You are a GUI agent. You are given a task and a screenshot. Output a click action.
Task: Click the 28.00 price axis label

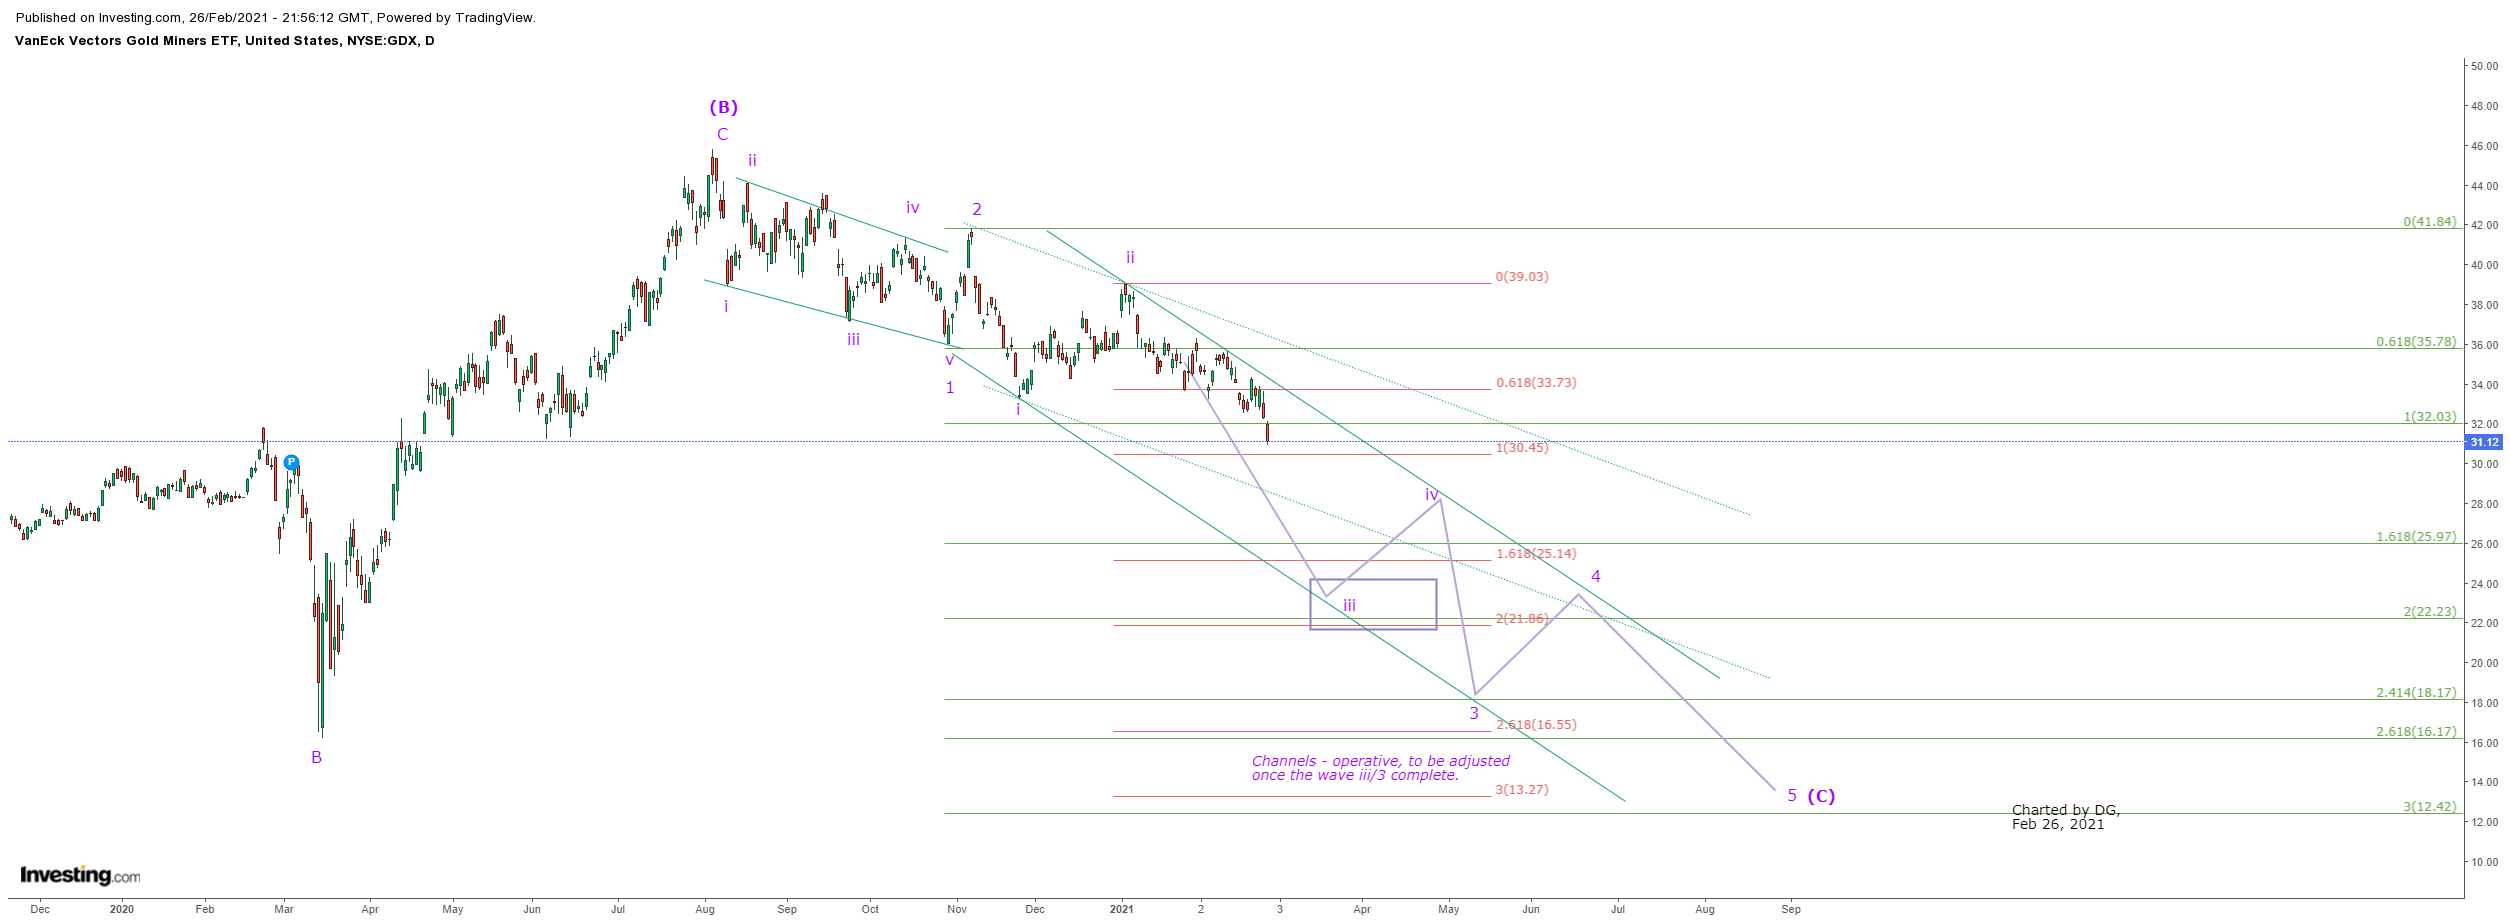pos(2485,505)
